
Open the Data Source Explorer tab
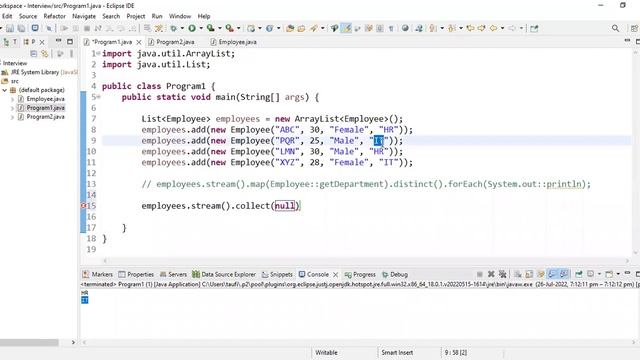click(x=224, y=274)
